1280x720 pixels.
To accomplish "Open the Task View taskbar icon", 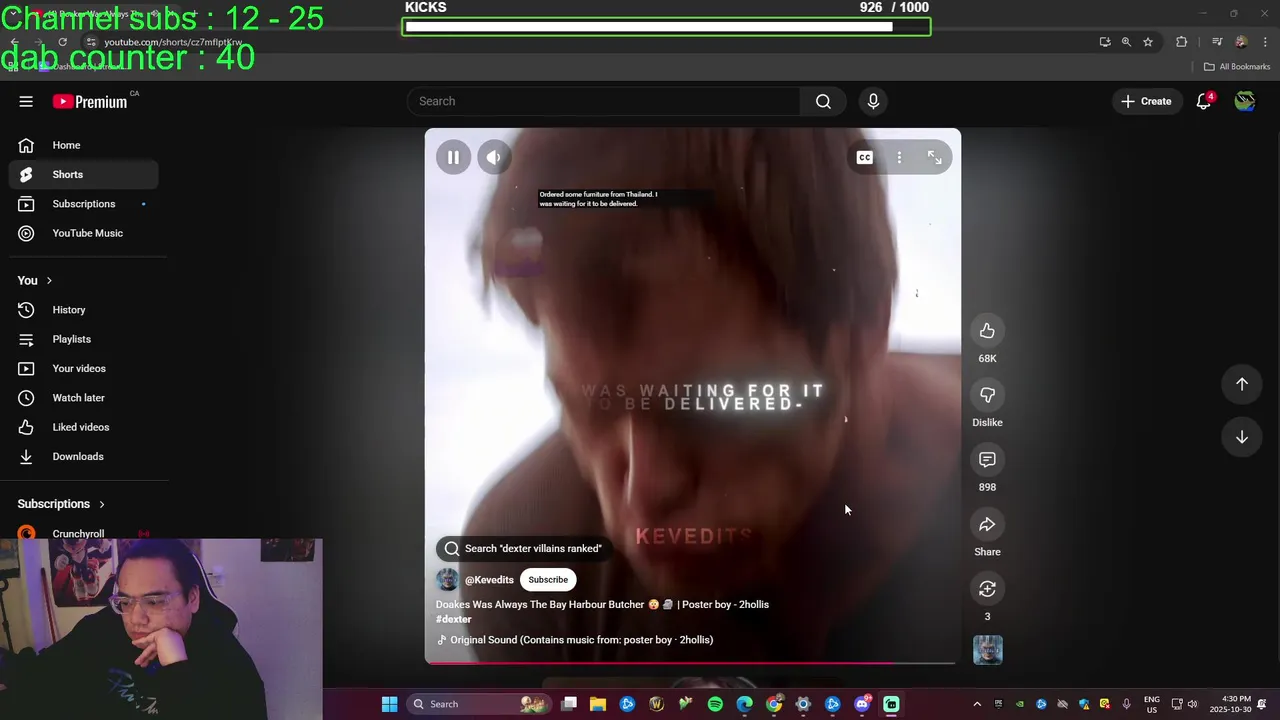I will (x=568, y=704).
